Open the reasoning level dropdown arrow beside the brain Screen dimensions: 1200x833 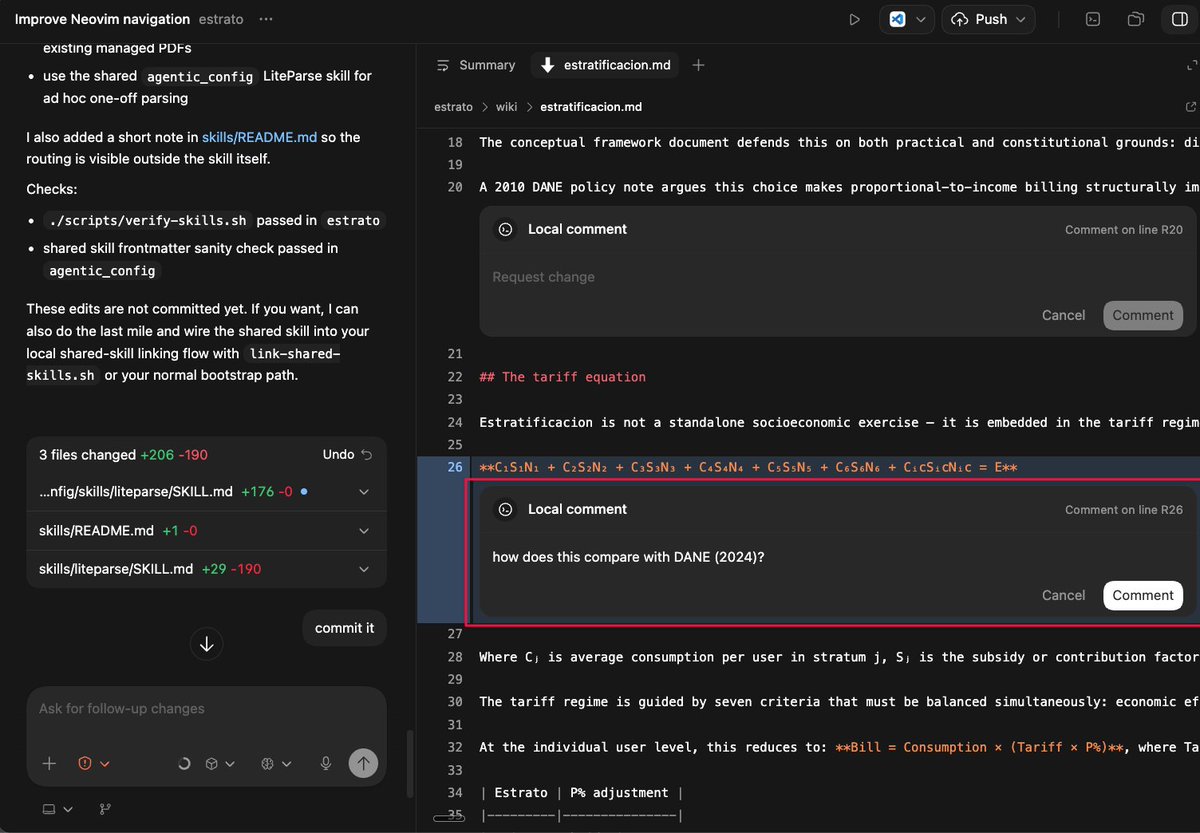[287, 764]
